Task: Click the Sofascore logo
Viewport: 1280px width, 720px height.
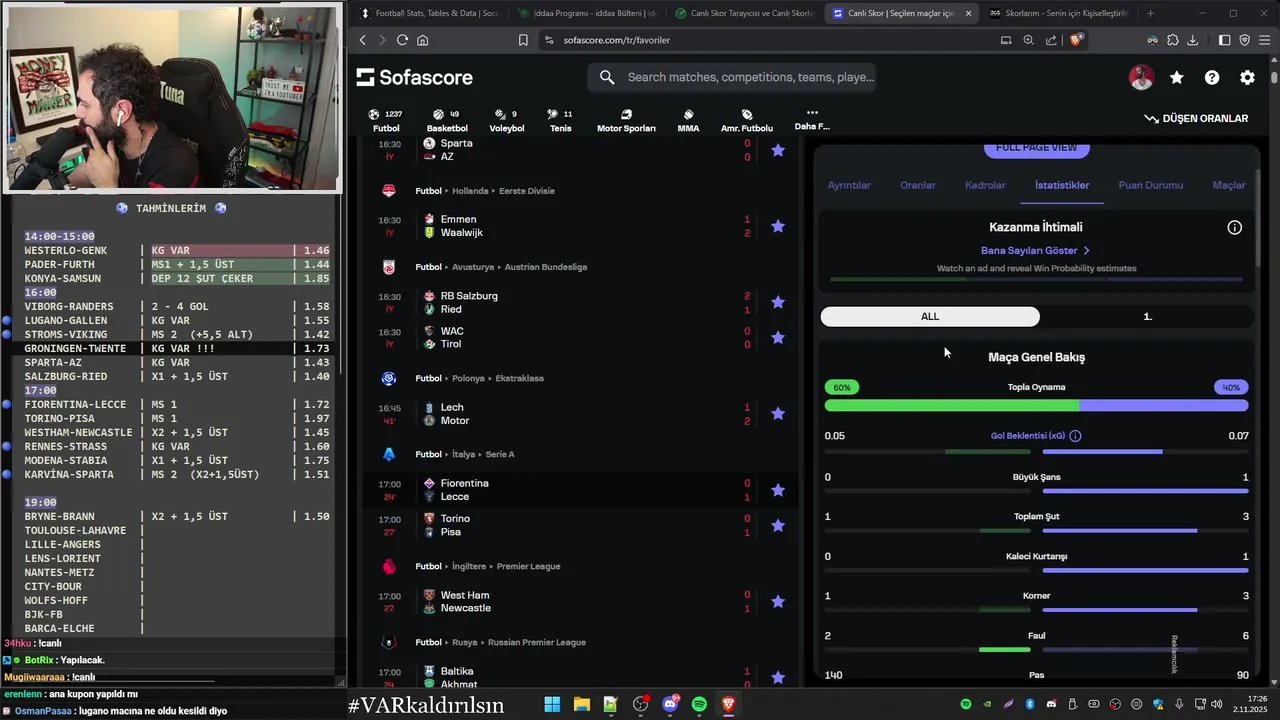Action: 414,78
